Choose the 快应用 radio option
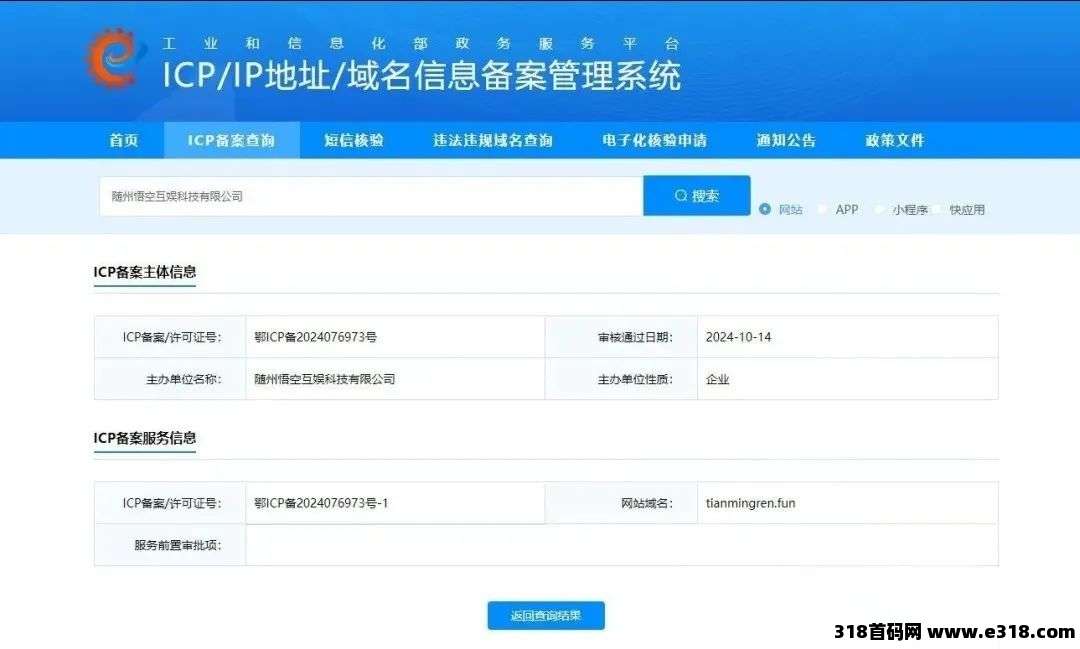The image size is (1080, 649). [937, 209]
